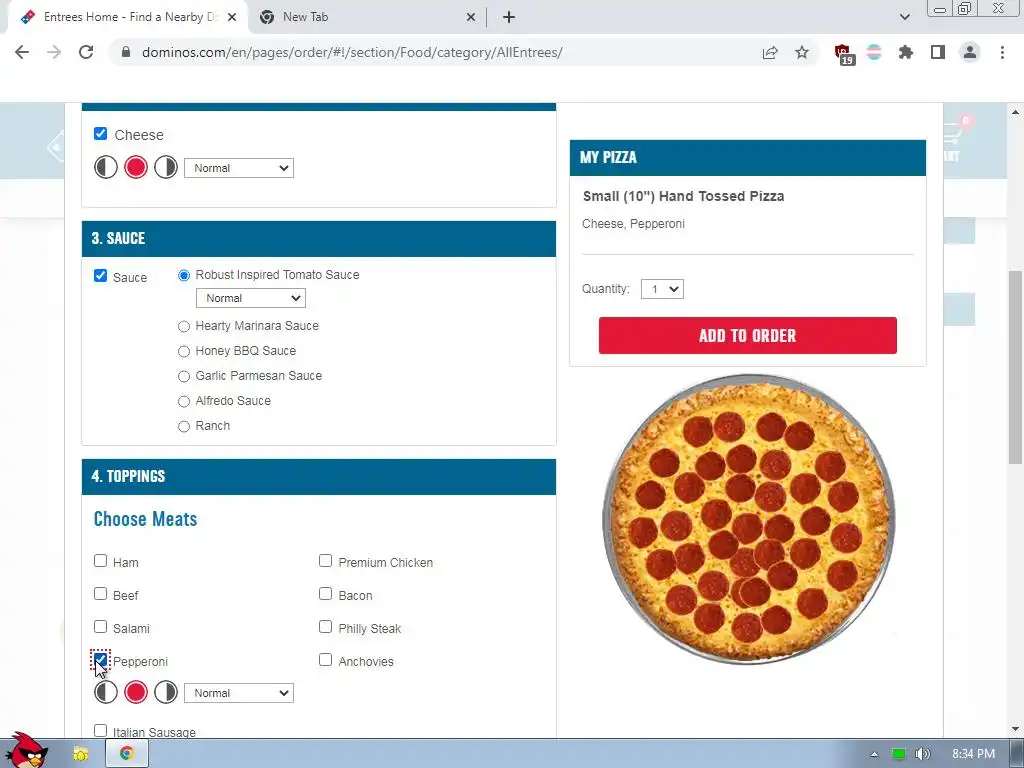Click "Choose Meats" heading

point(146,519)
